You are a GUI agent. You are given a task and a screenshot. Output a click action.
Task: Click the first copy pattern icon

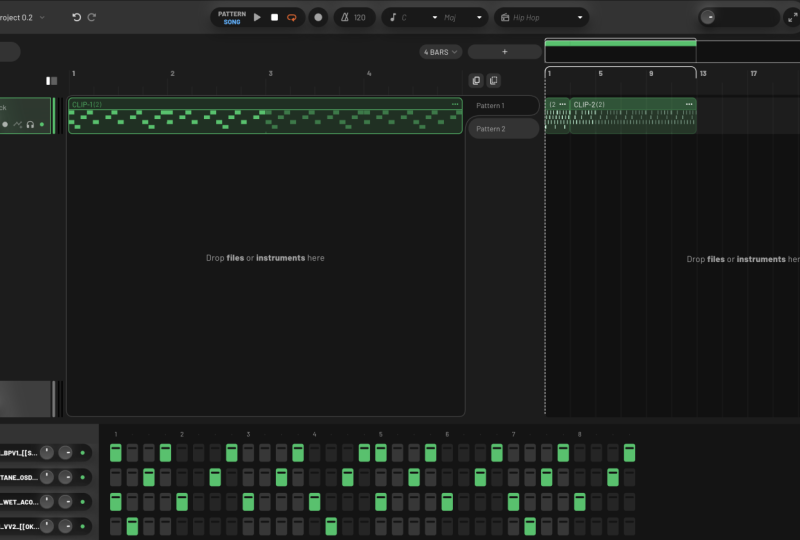tap(476, 80)
